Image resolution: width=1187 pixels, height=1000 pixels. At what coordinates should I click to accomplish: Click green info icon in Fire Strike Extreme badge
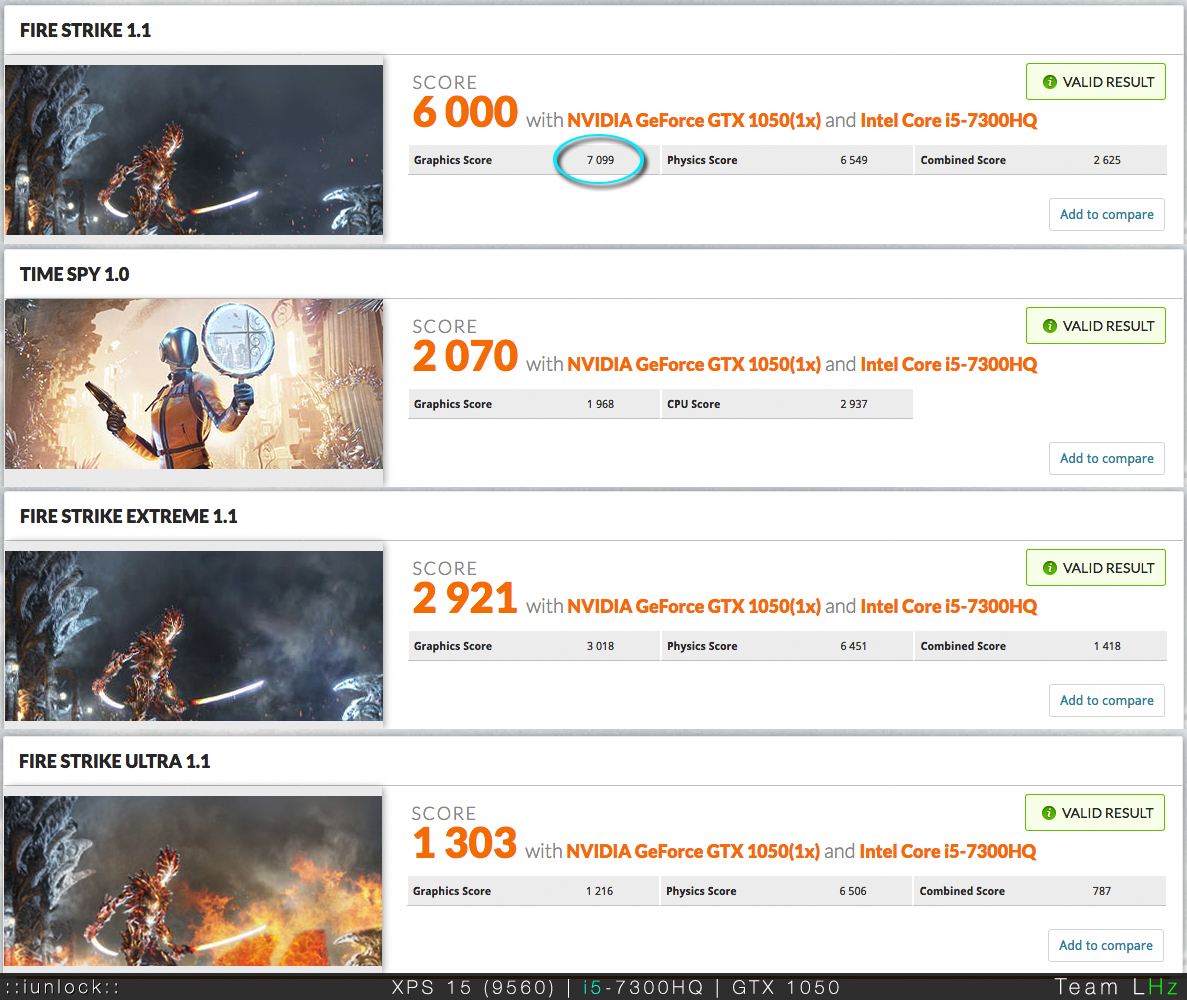point(1049,568)
